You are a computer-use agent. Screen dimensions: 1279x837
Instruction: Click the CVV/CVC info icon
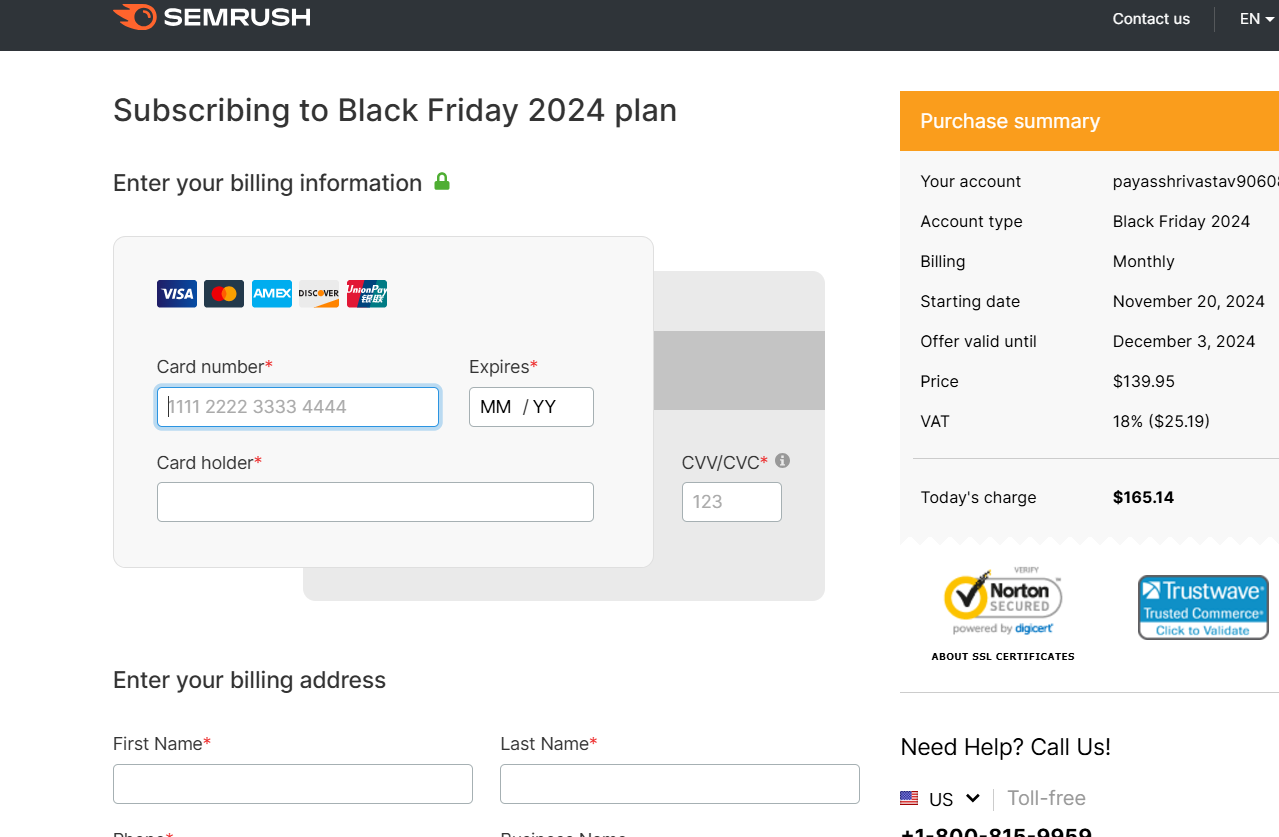(x=783, y=461)
